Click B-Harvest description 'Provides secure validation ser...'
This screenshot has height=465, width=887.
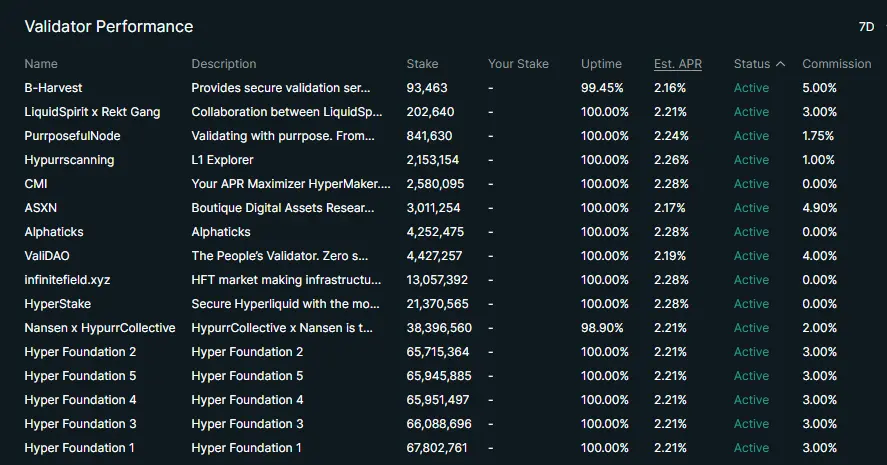click(281, 88)
